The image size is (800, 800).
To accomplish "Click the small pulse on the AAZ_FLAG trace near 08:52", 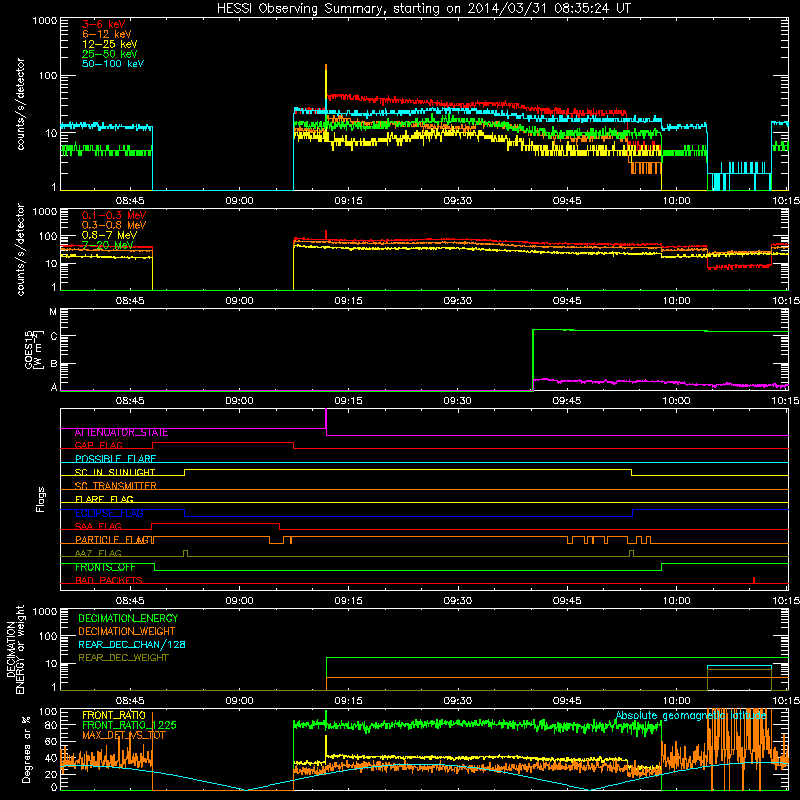I will (185, 554).
